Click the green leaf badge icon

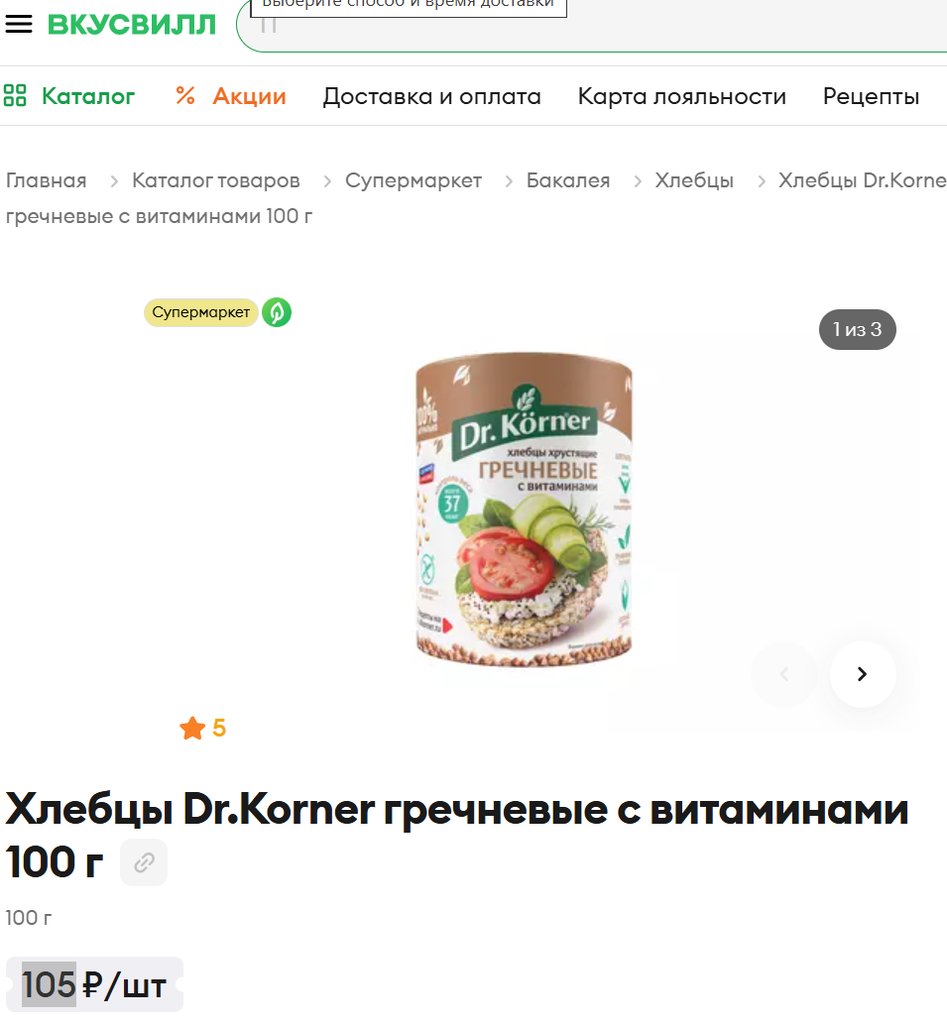point(277,312)
